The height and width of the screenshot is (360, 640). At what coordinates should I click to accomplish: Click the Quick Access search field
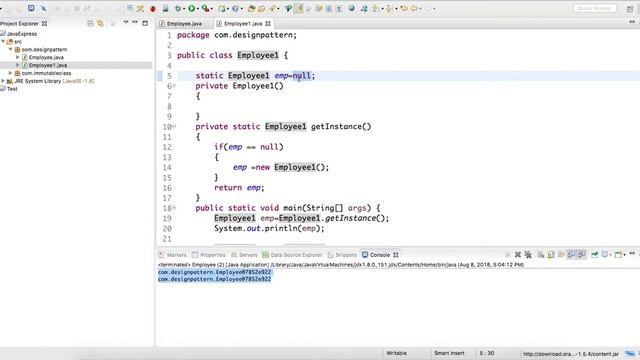point(595,8)
